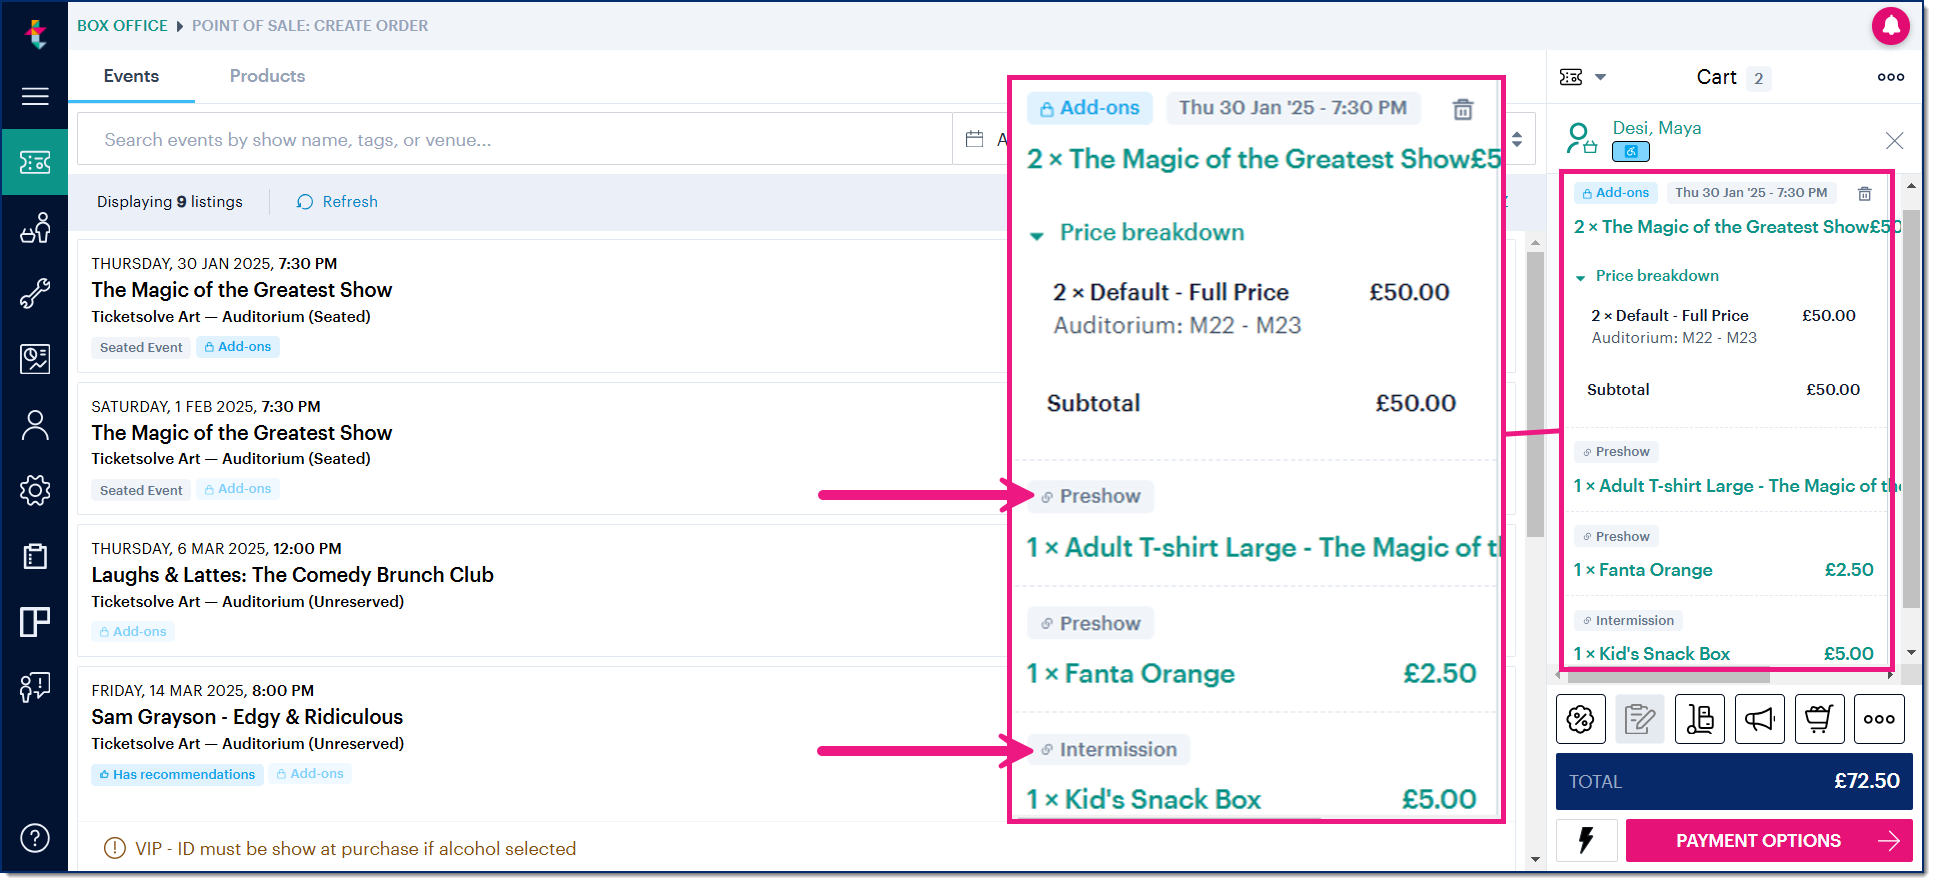Click the PAYMENT OPTIONS button

1769,841
